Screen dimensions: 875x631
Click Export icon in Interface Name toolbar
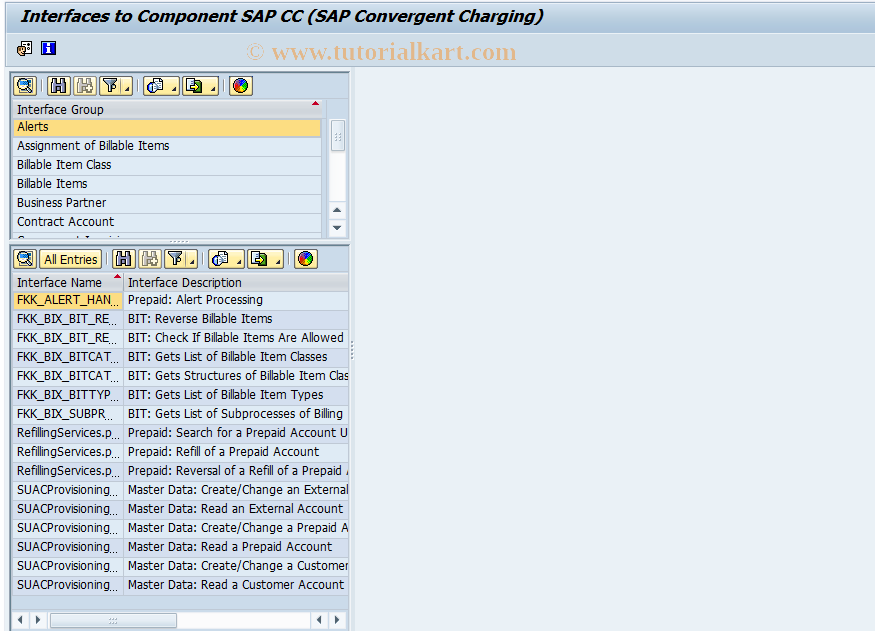click(x=259, y=259)
